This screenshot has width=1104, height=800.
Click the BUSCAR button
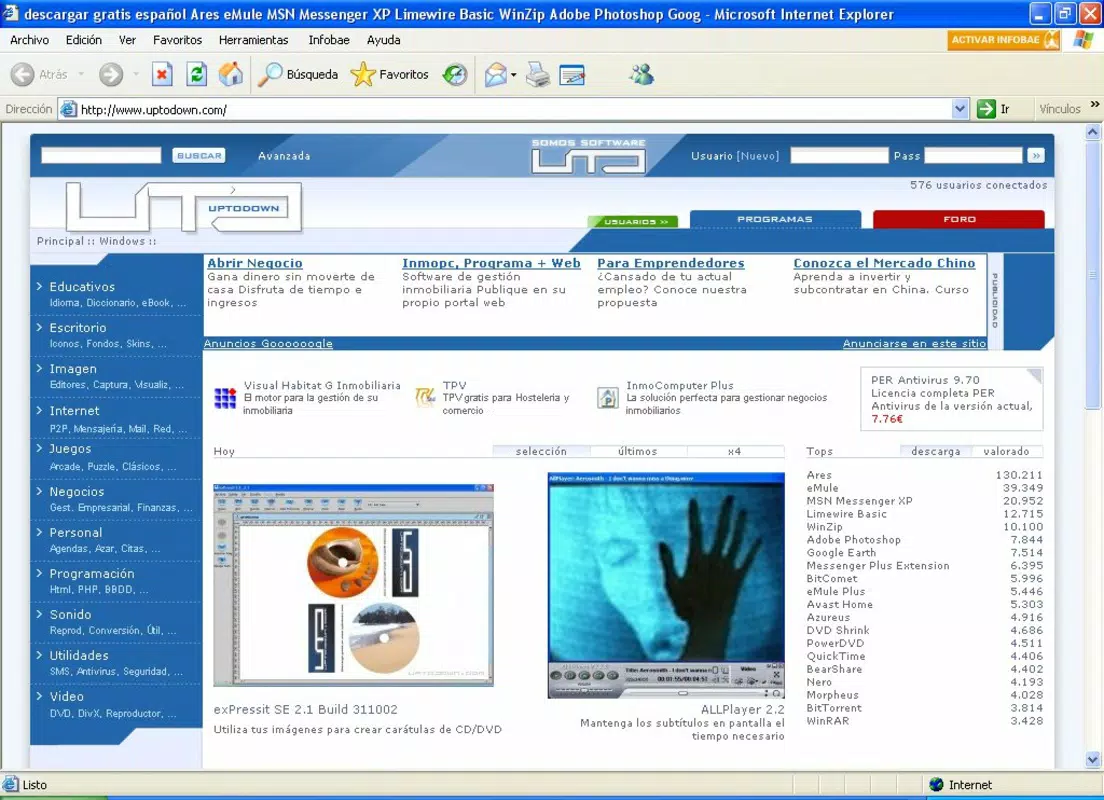tap(199, 156)
